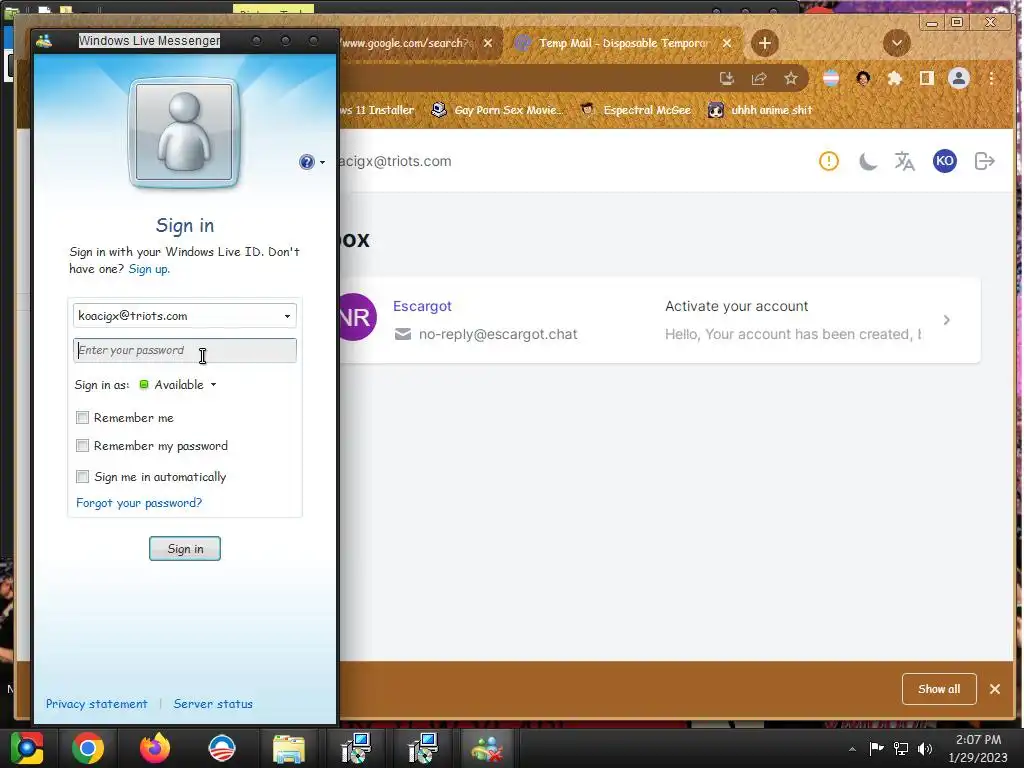Open the Sign up link
The width and height of the screenshot is (1024, 768).
tap(149, 269)
